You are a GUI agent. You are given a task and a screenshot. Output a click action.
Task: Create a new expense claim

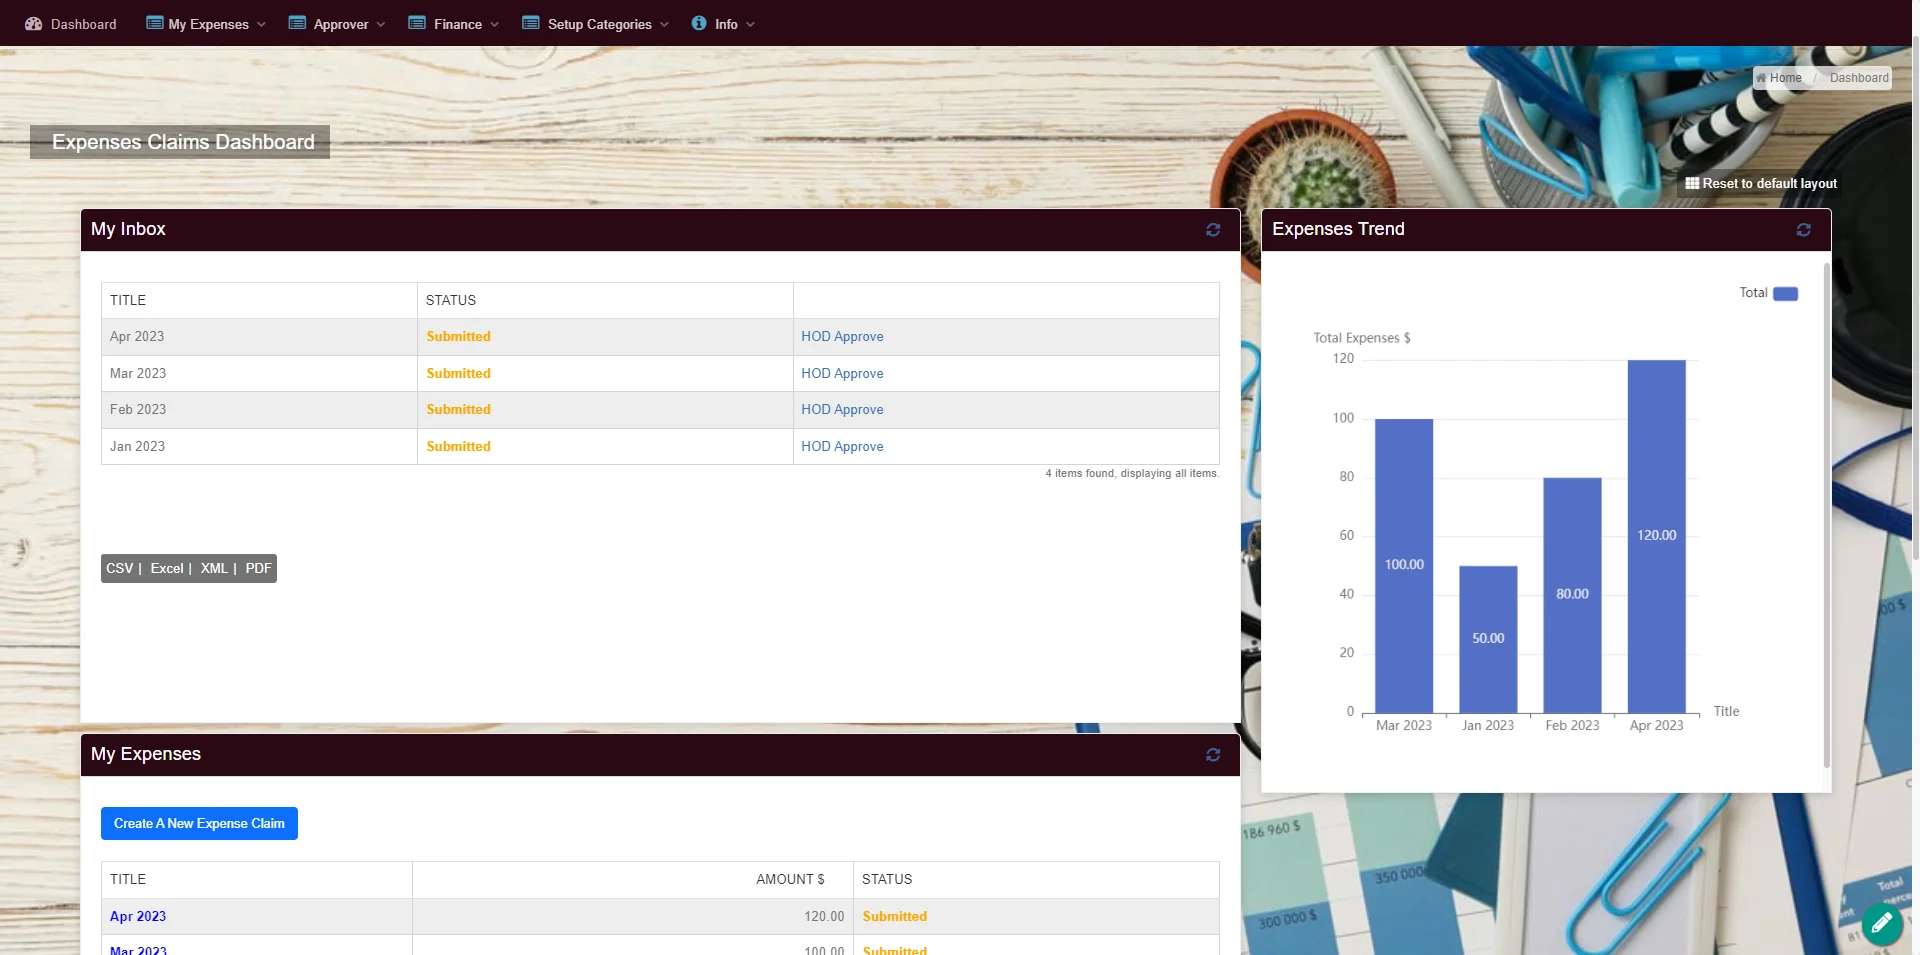point(199,824)
